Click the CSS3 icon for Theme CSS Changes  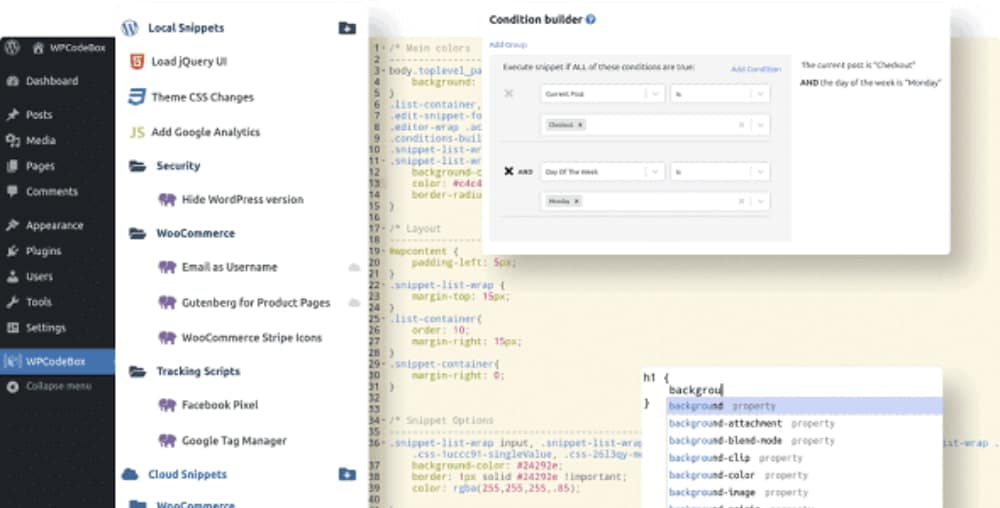137,97
